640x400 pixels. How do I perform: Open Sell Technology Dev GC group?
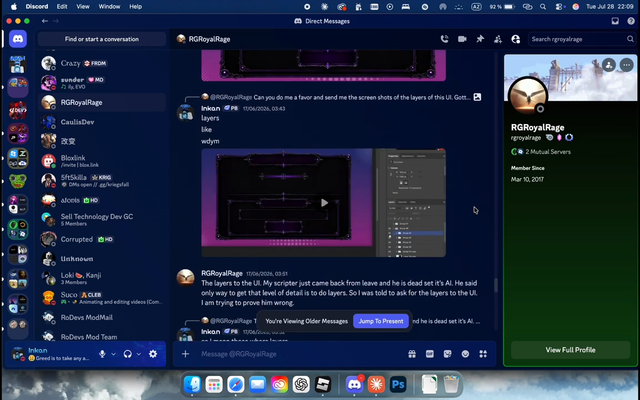(x=102, y=220)
